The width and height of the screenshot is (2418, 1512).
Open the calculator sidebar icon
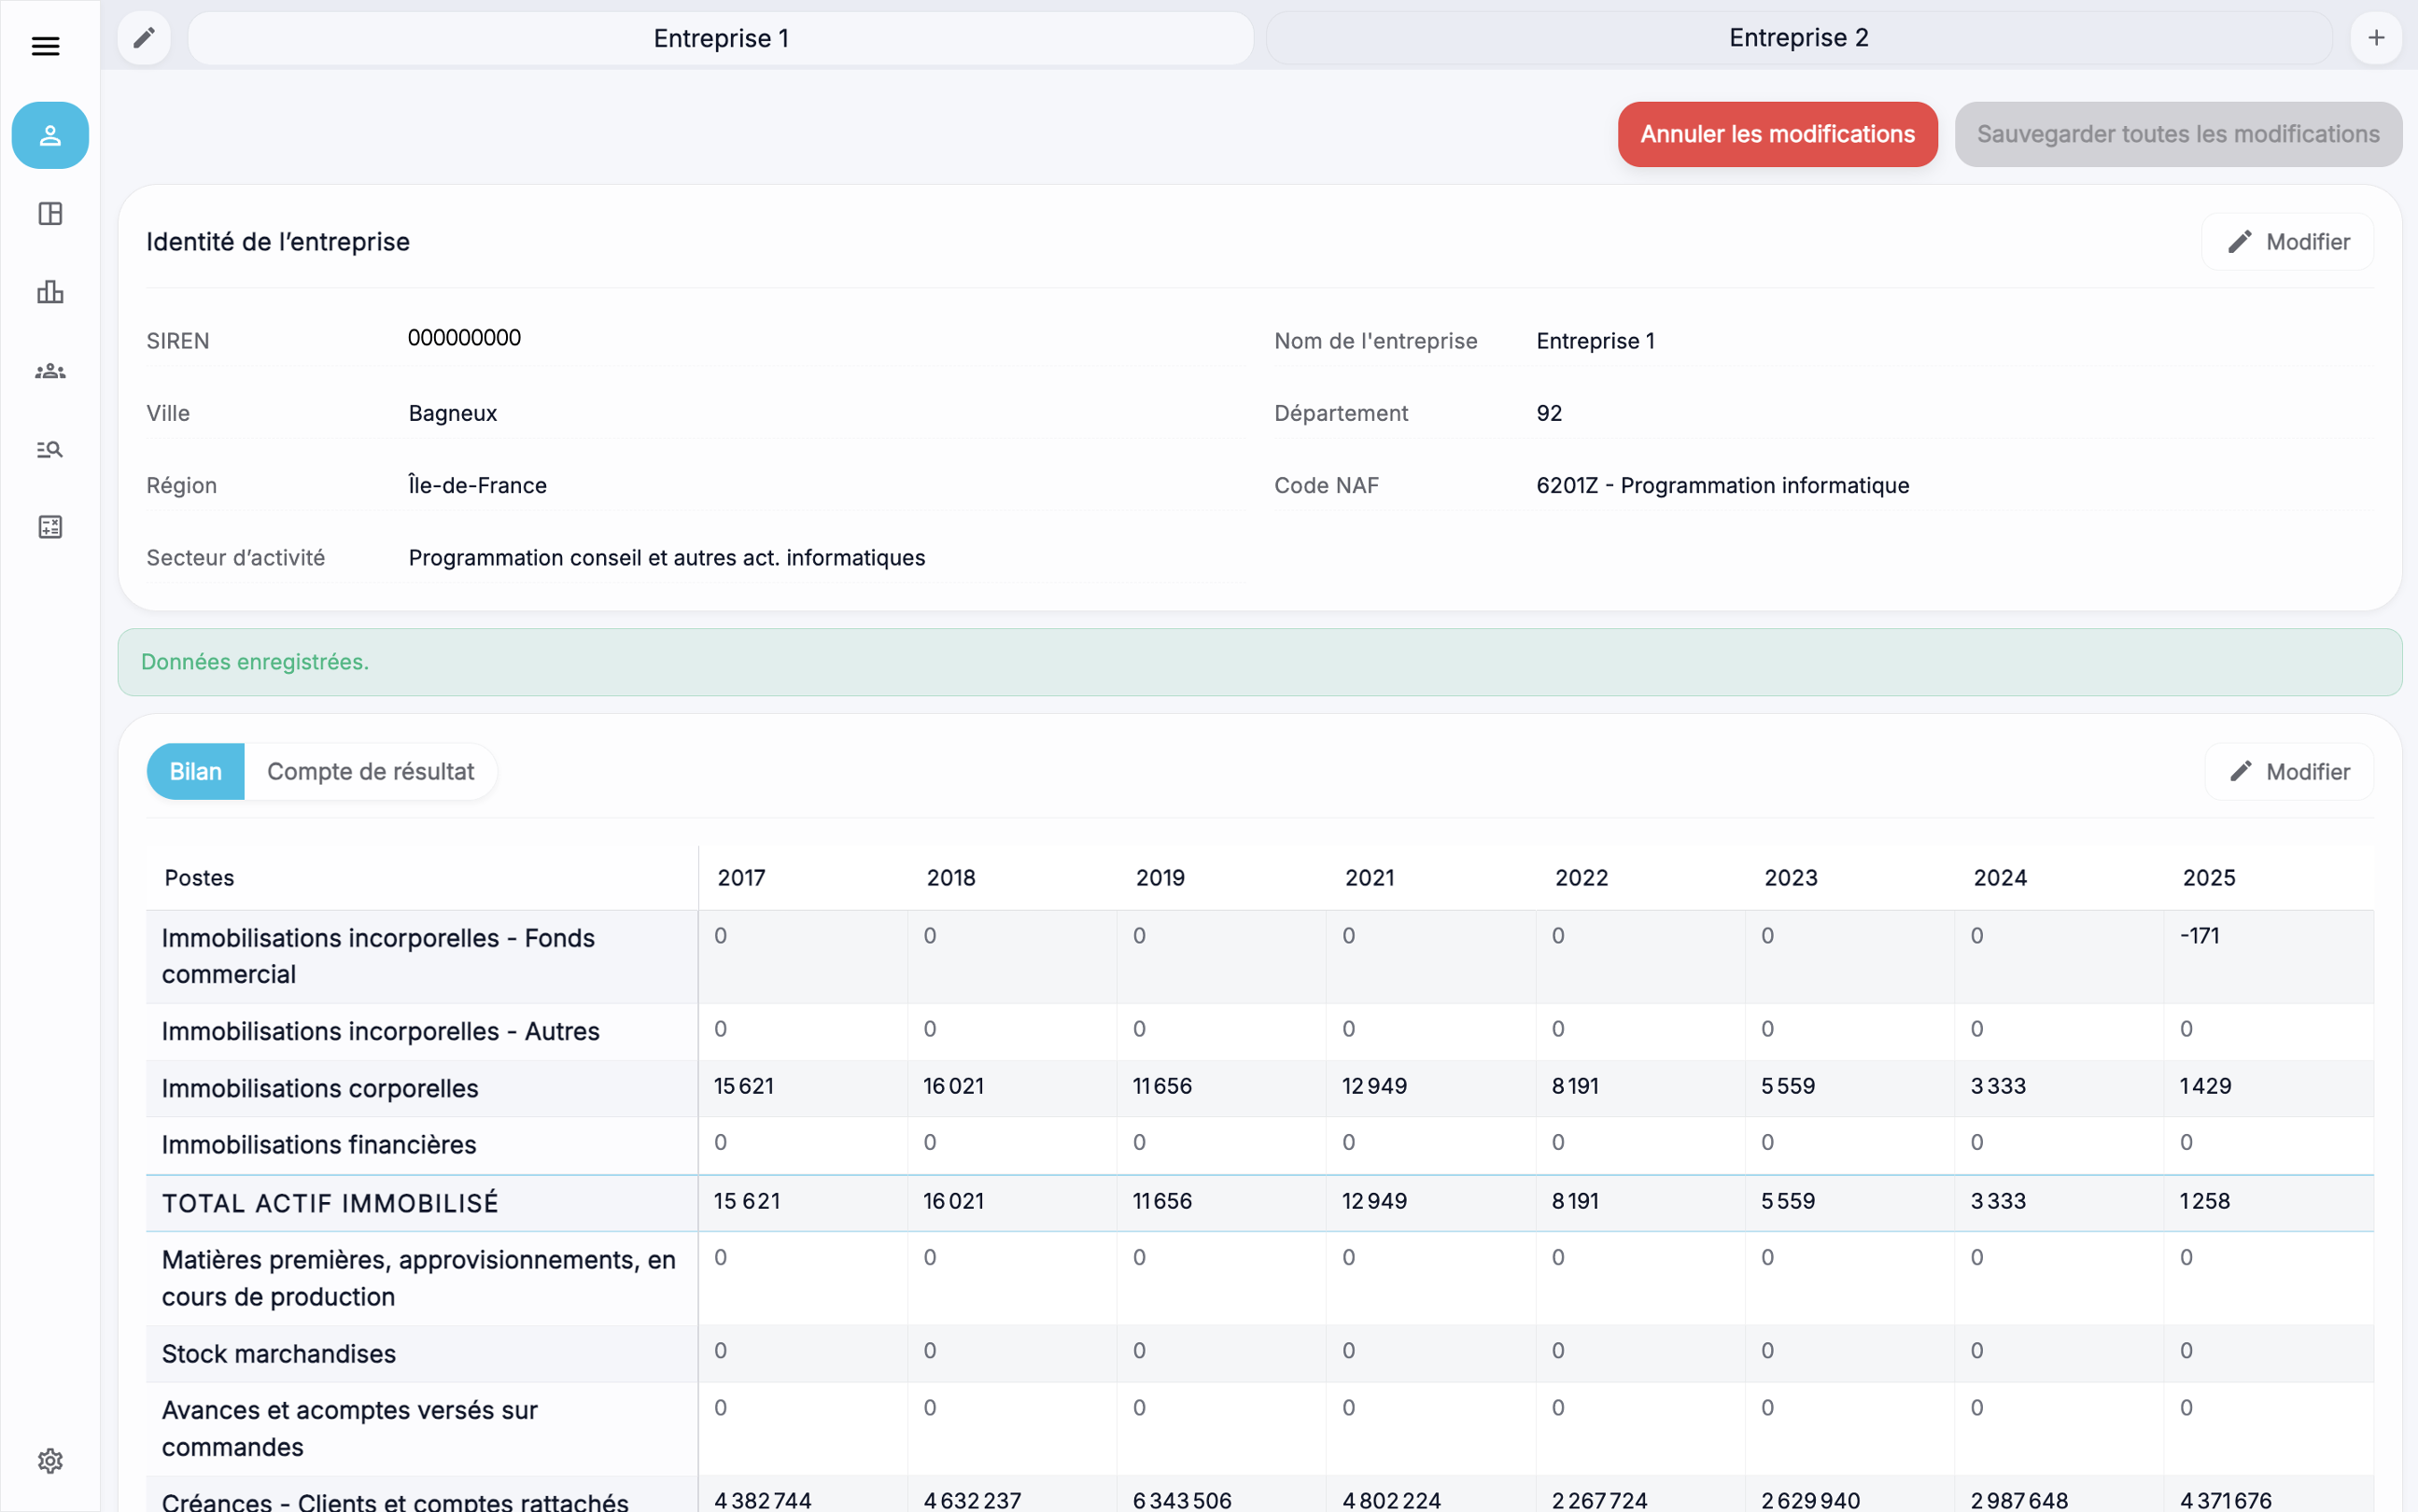50,527
